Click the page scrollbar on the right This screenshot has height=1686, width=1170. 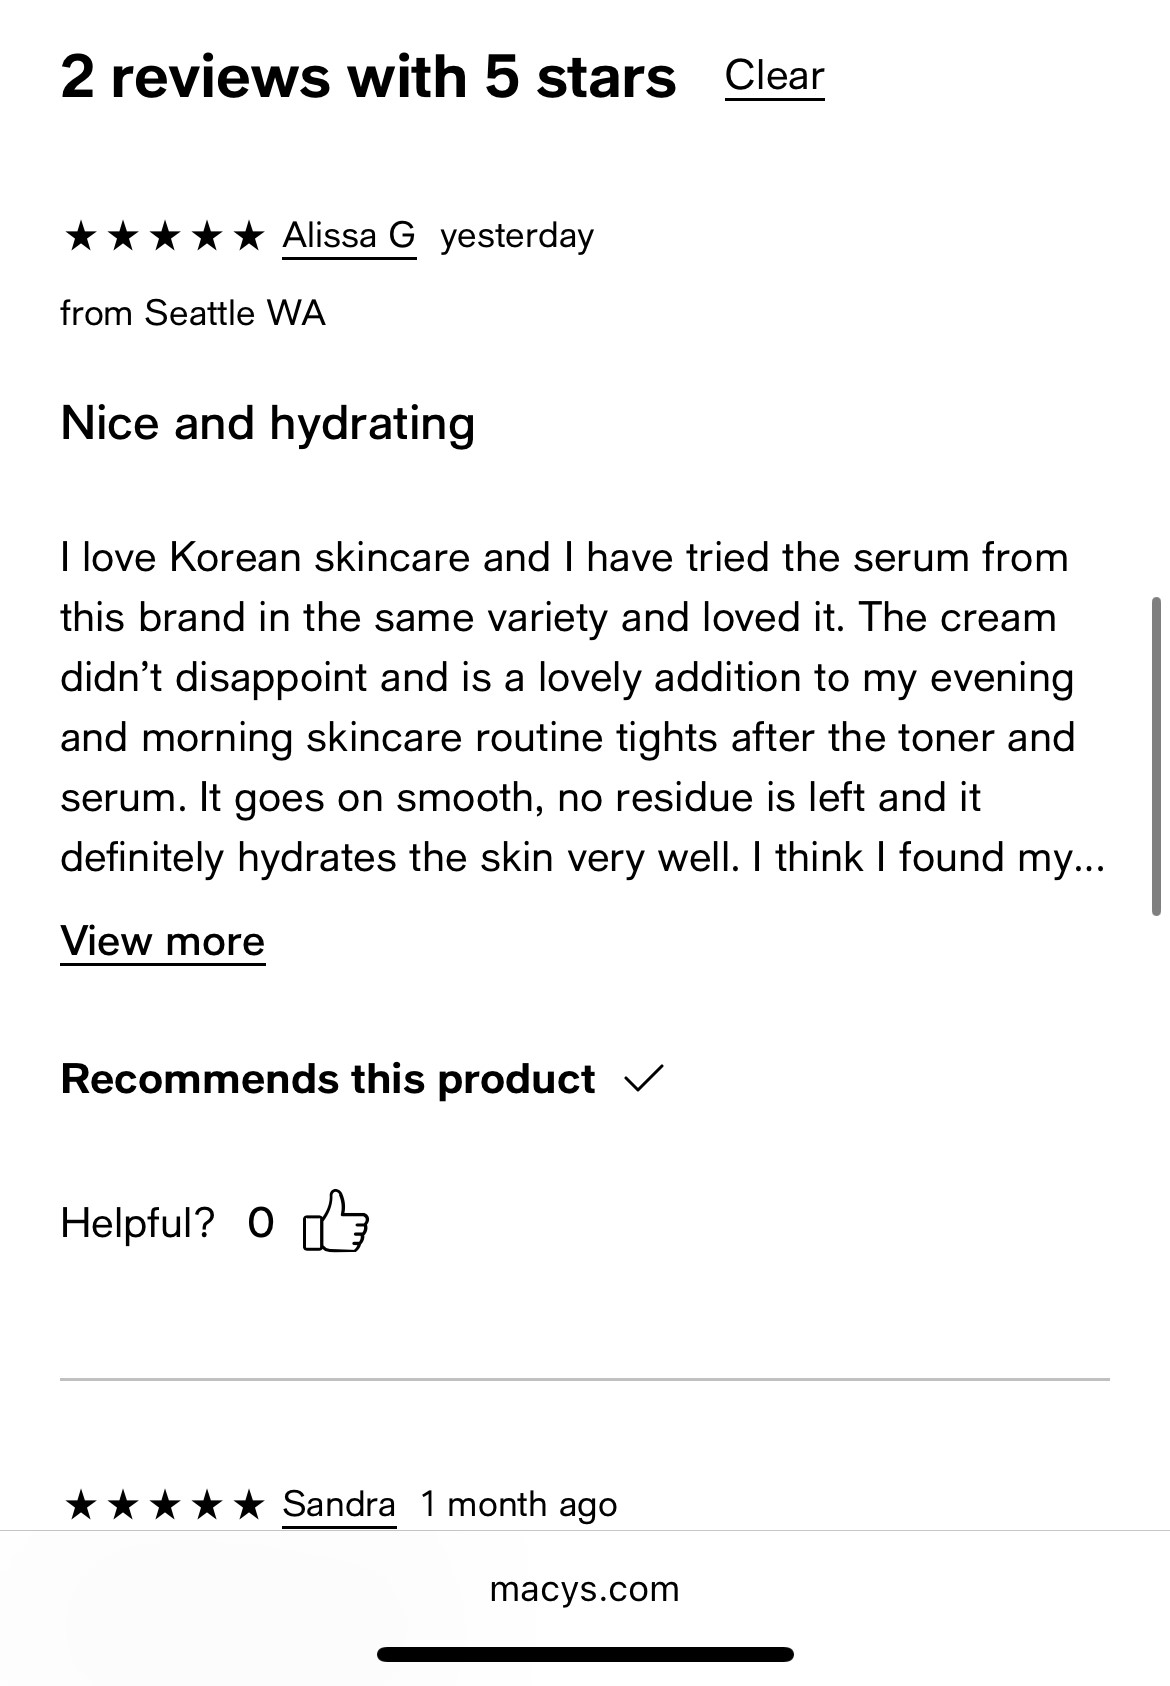(1155, 756)
